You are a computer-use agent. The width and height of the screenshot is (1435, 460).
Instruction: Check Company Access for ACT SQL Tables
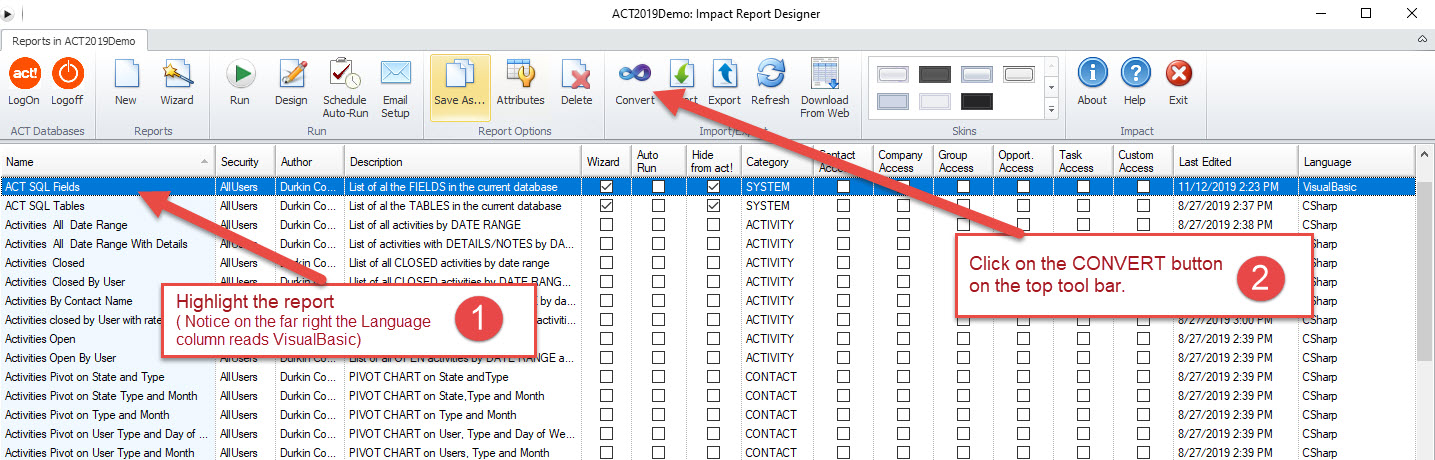903,206
